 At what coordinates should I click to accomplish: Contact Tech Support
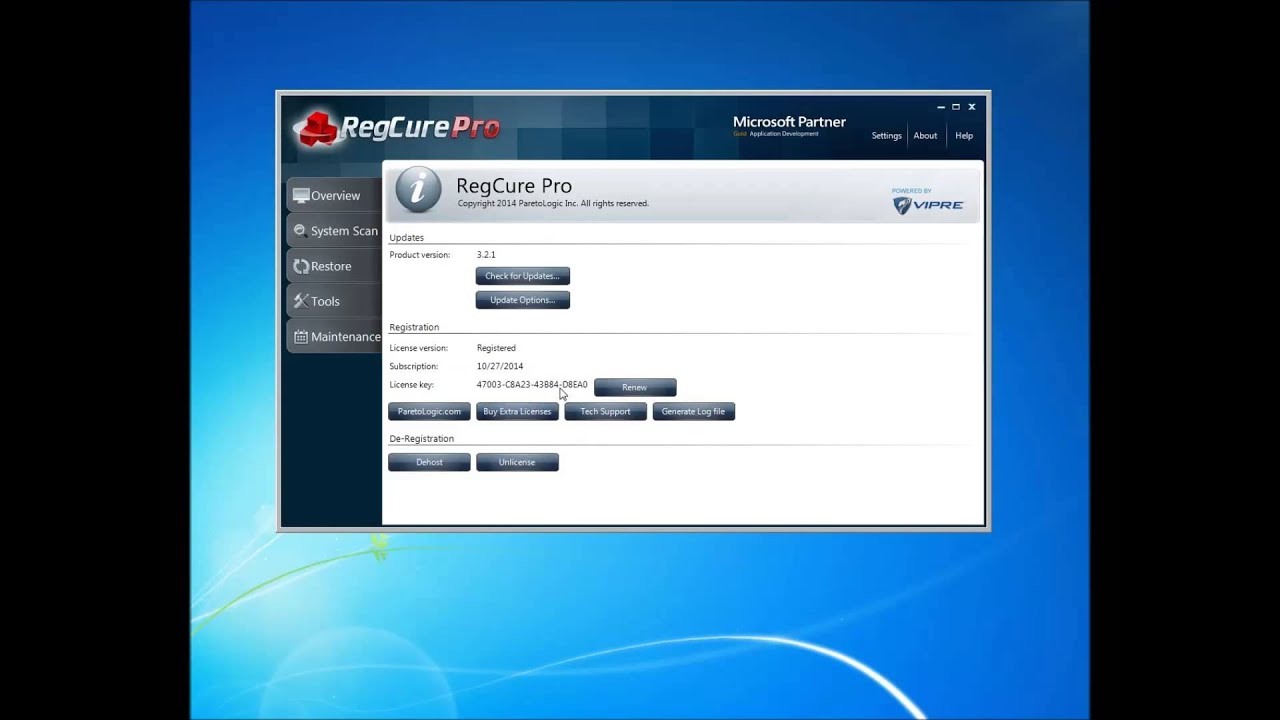[x=605, y=411]
